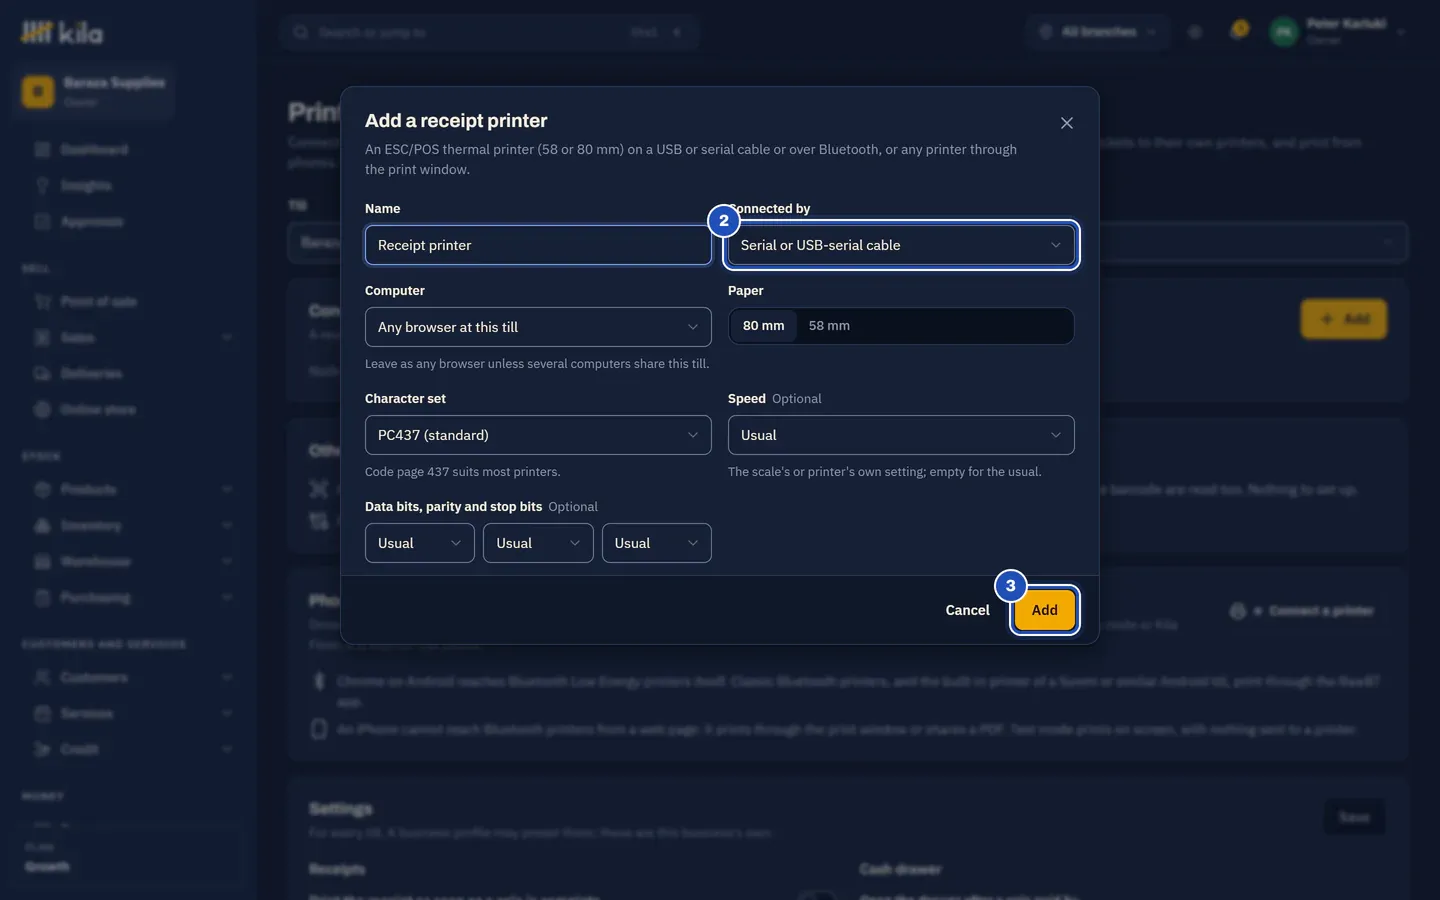The height and width of the screenshot is (900, 1440).
Task: Click the scale's or printer's own setting hint
Action: 885,472
